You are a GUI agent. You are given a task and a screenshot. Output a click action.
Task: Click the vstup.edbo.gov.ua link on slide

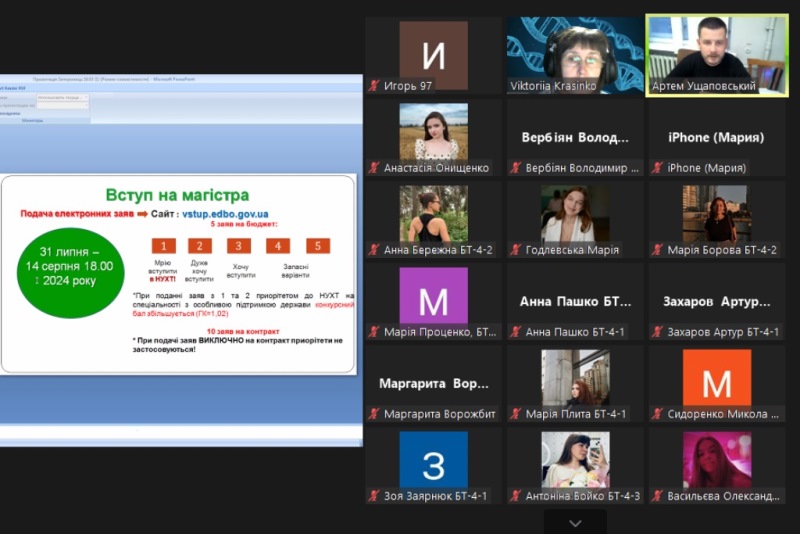coord(225,214)
